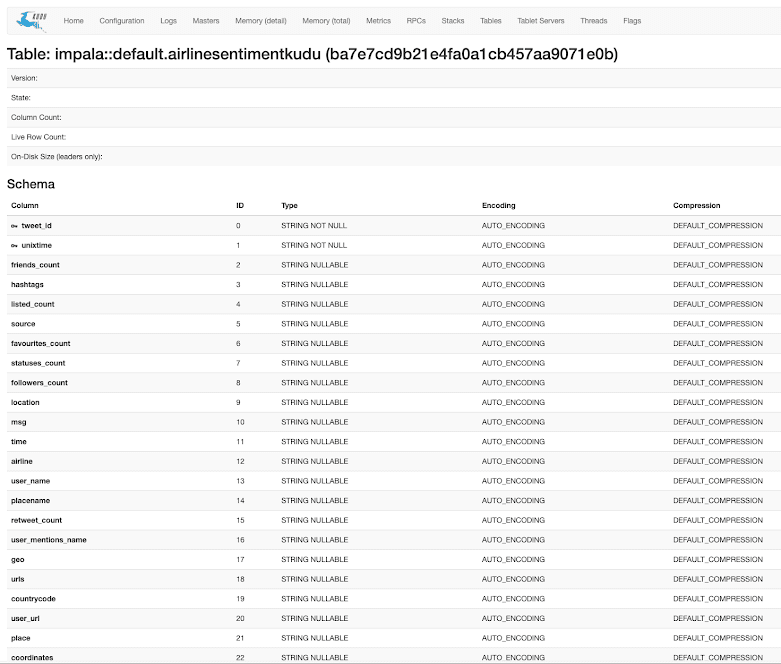Open the RPCs page

pos(416,21)
